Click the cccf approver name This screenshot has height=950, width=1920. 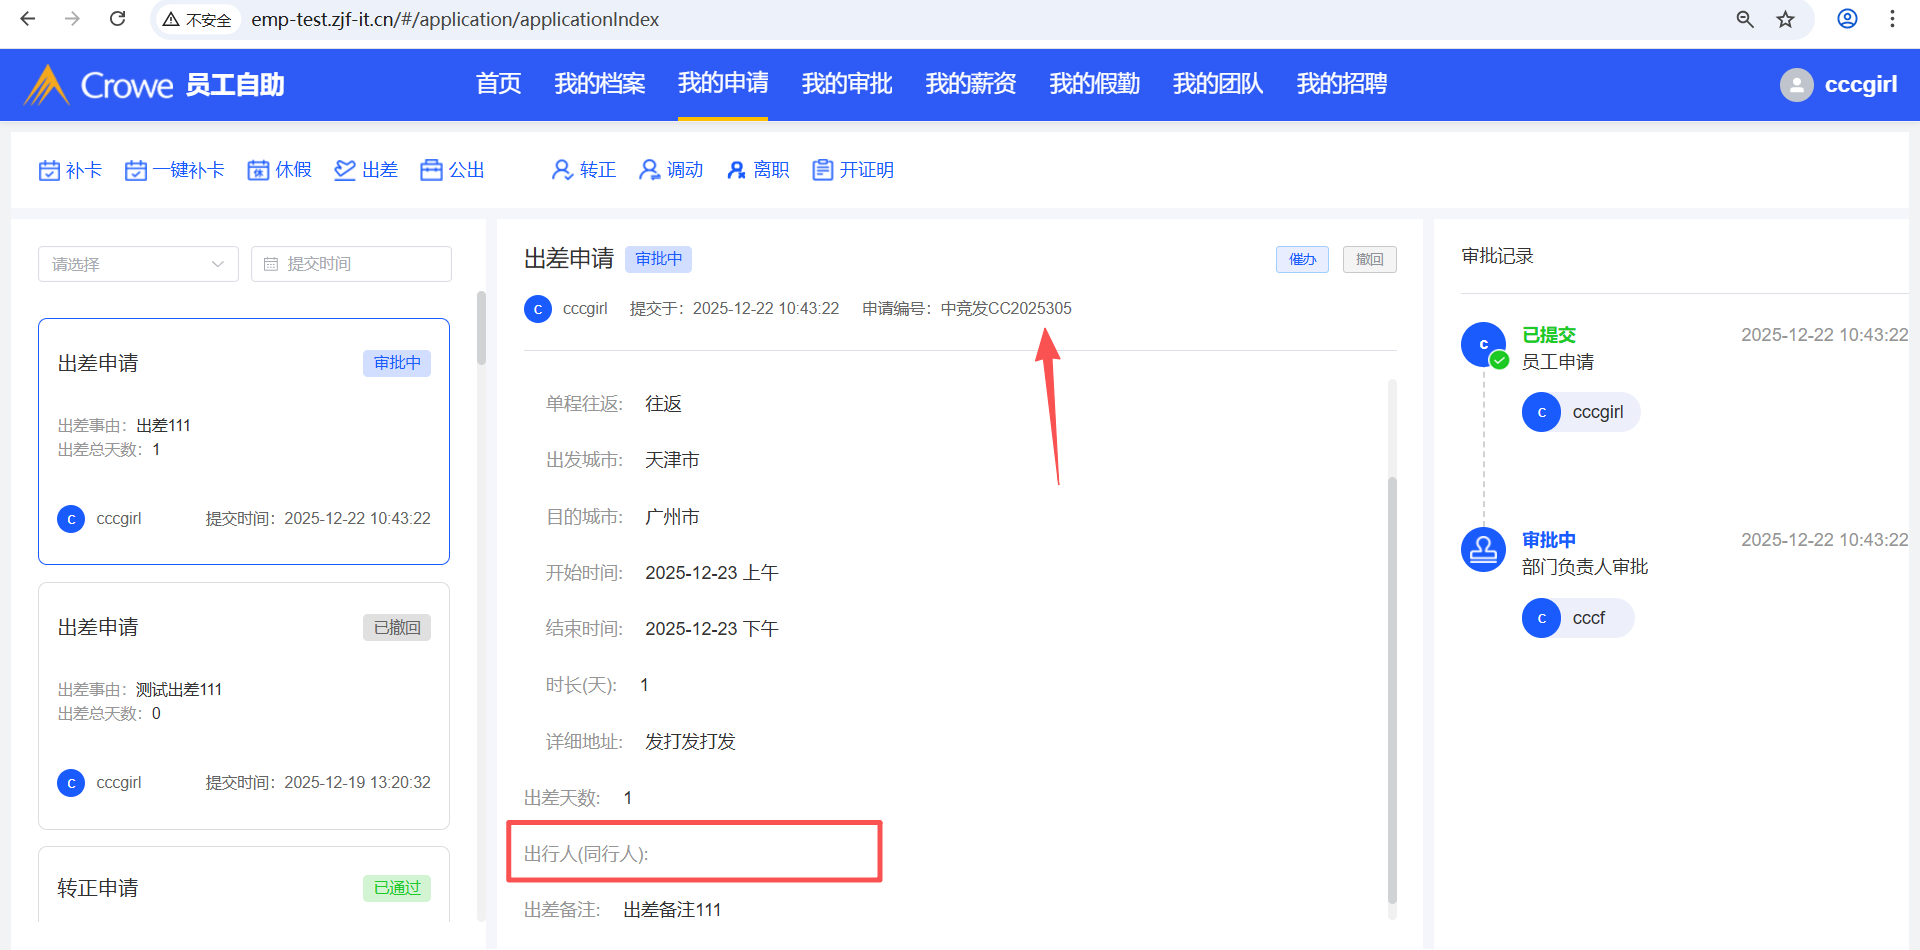[1588, 618]
